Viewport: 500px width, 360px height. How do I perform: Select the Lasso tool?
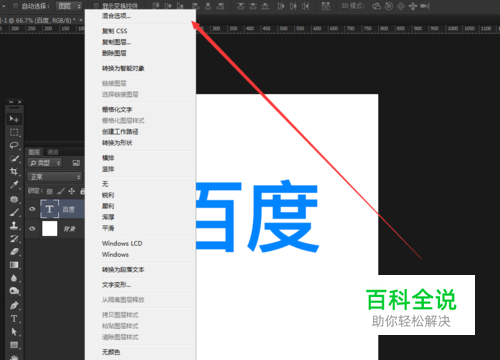tap(14, 146)
